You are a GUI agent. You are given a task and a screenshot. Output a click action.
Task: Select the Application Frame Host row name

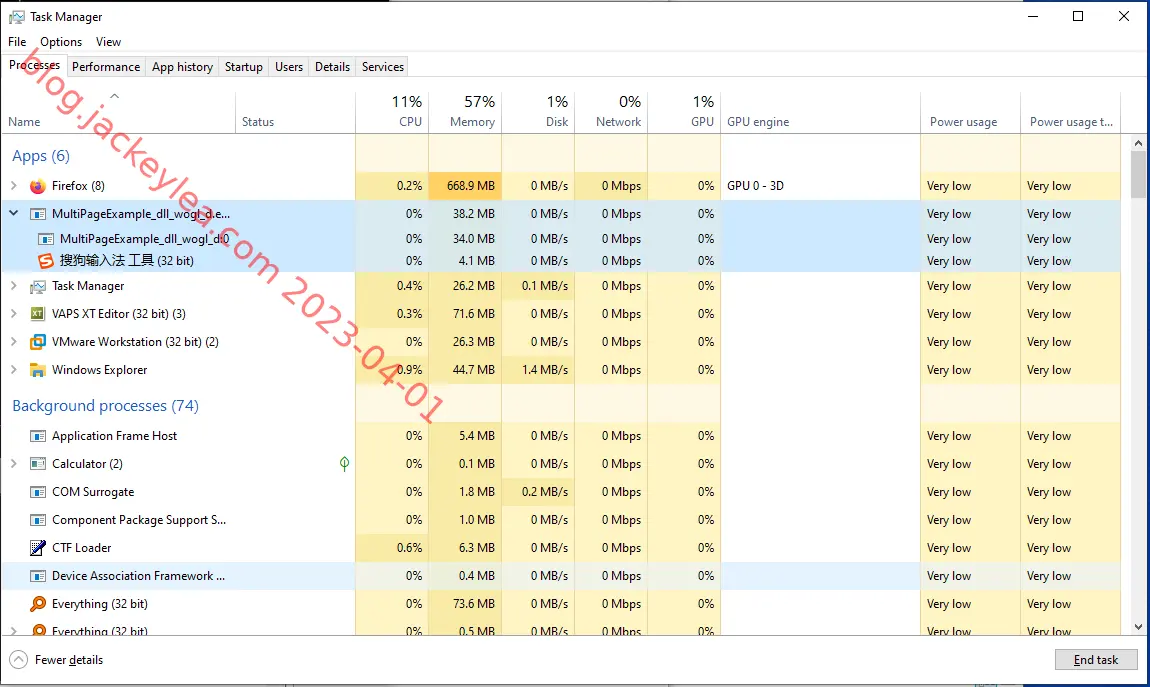[114, 436]
